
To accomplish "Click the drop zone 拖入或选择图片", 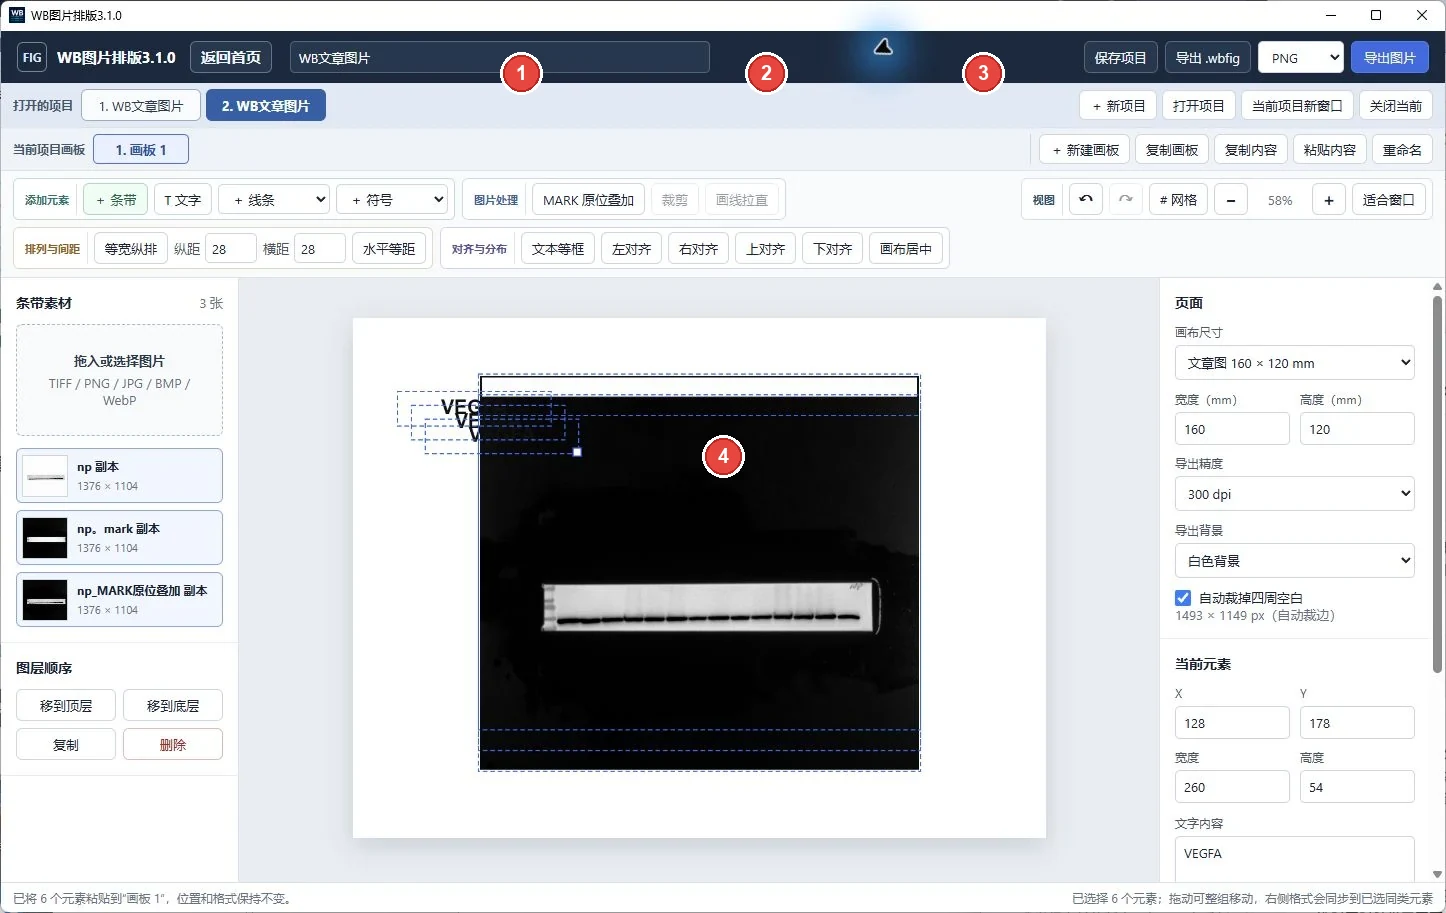I will pyautogui.click(x=119, y=380).
